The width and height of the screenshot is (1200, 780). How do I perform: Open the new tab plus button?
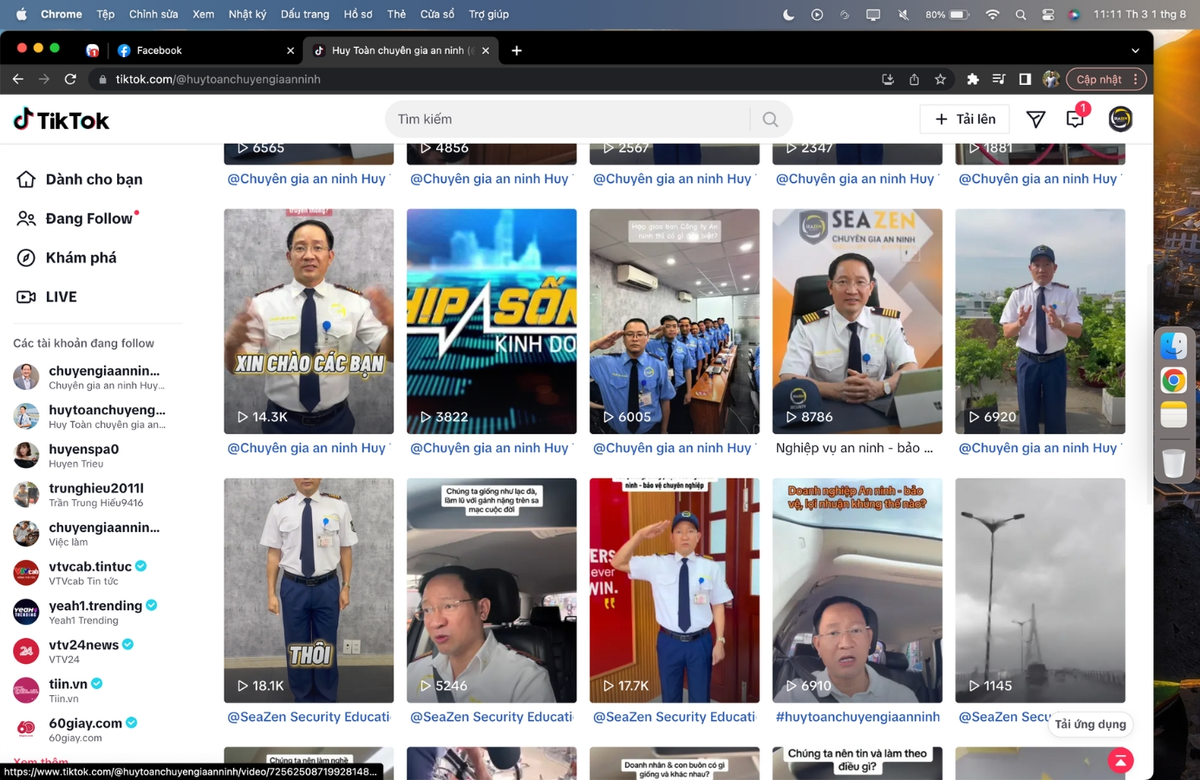click(x=516, y=50)
